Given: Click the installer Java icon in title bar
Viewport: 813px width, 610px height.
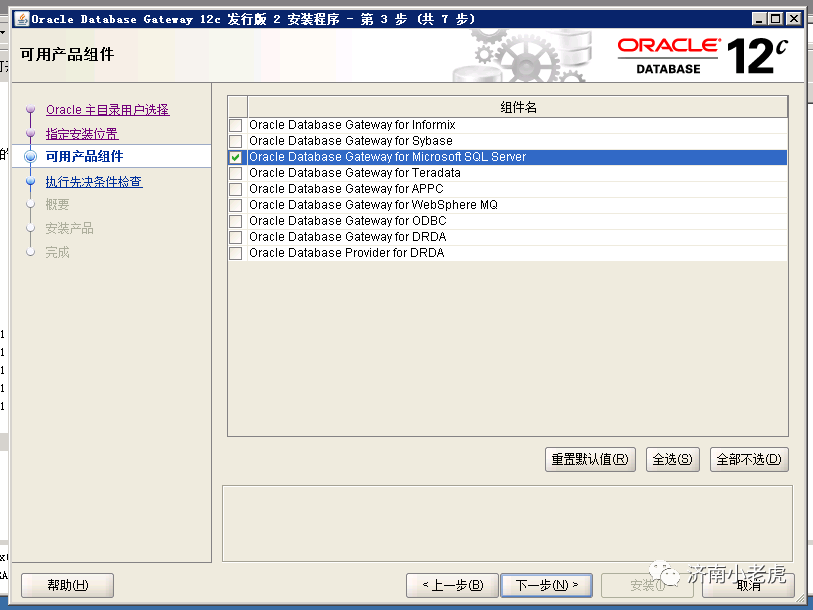Looking at the screenshot, I should pos(22,19).
